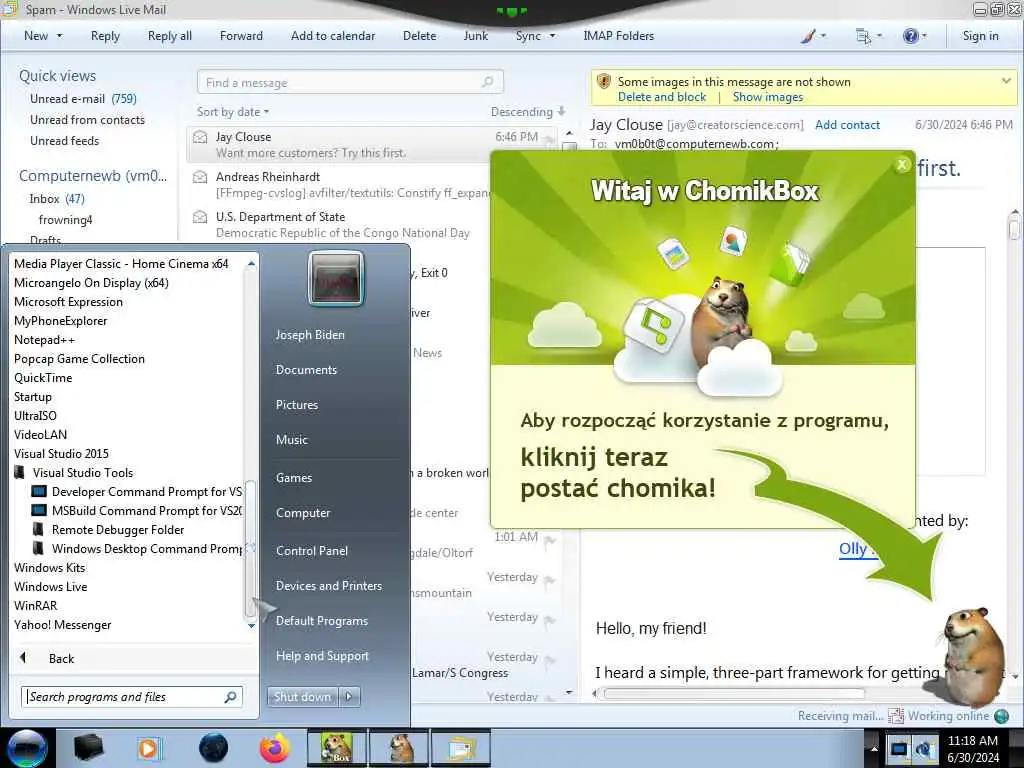The image size is (1024, 768).
Task: Click Junk in the toolbar
Action: pos(475,36)
